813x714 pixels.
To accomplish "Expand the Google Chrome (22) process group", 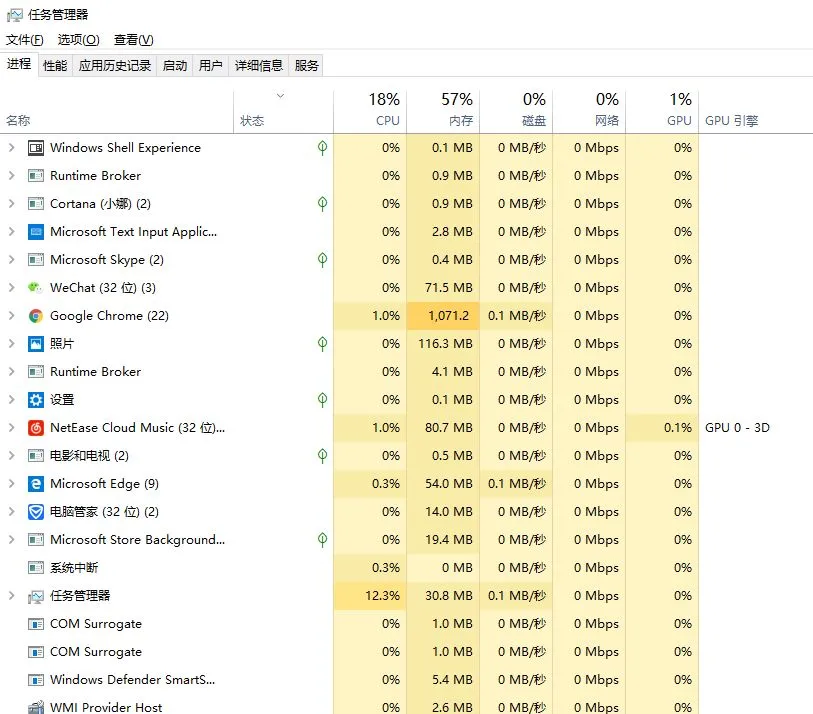I will (x=11, y=316).
